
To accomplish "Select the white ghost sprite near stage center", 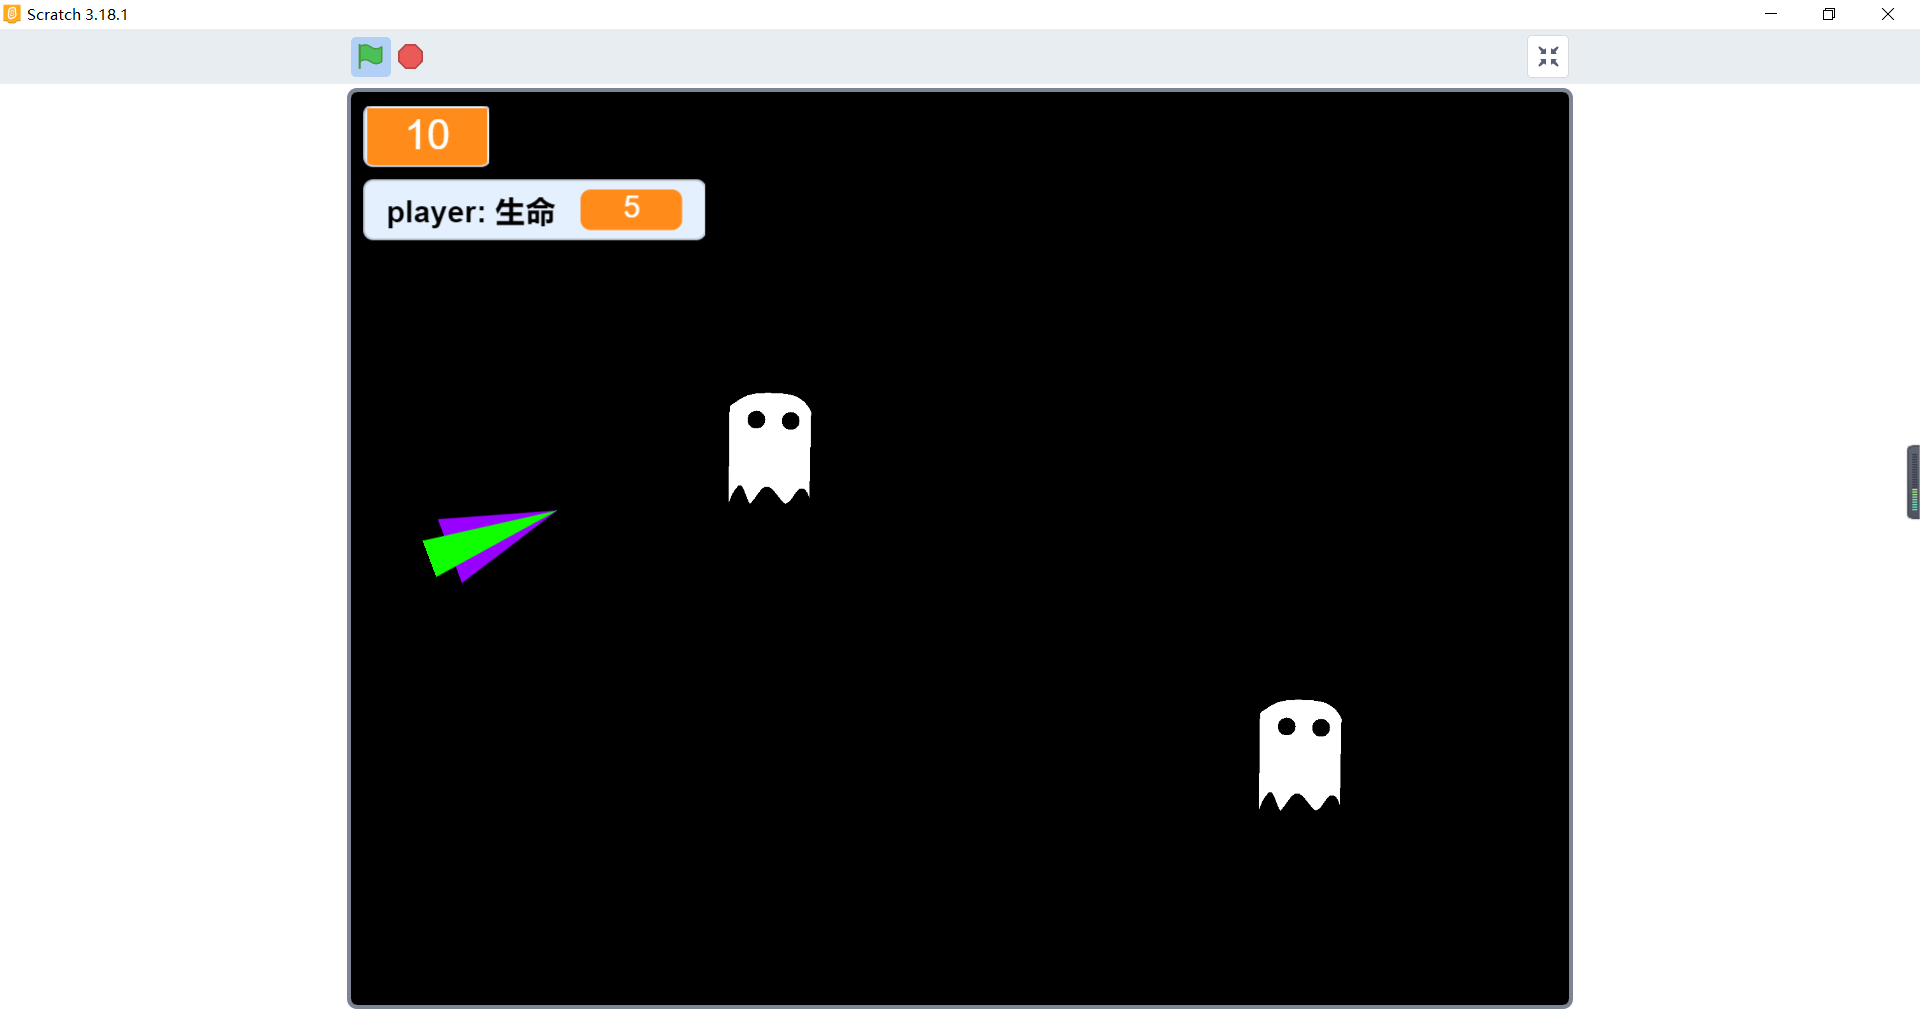I will tap(769, 450).
